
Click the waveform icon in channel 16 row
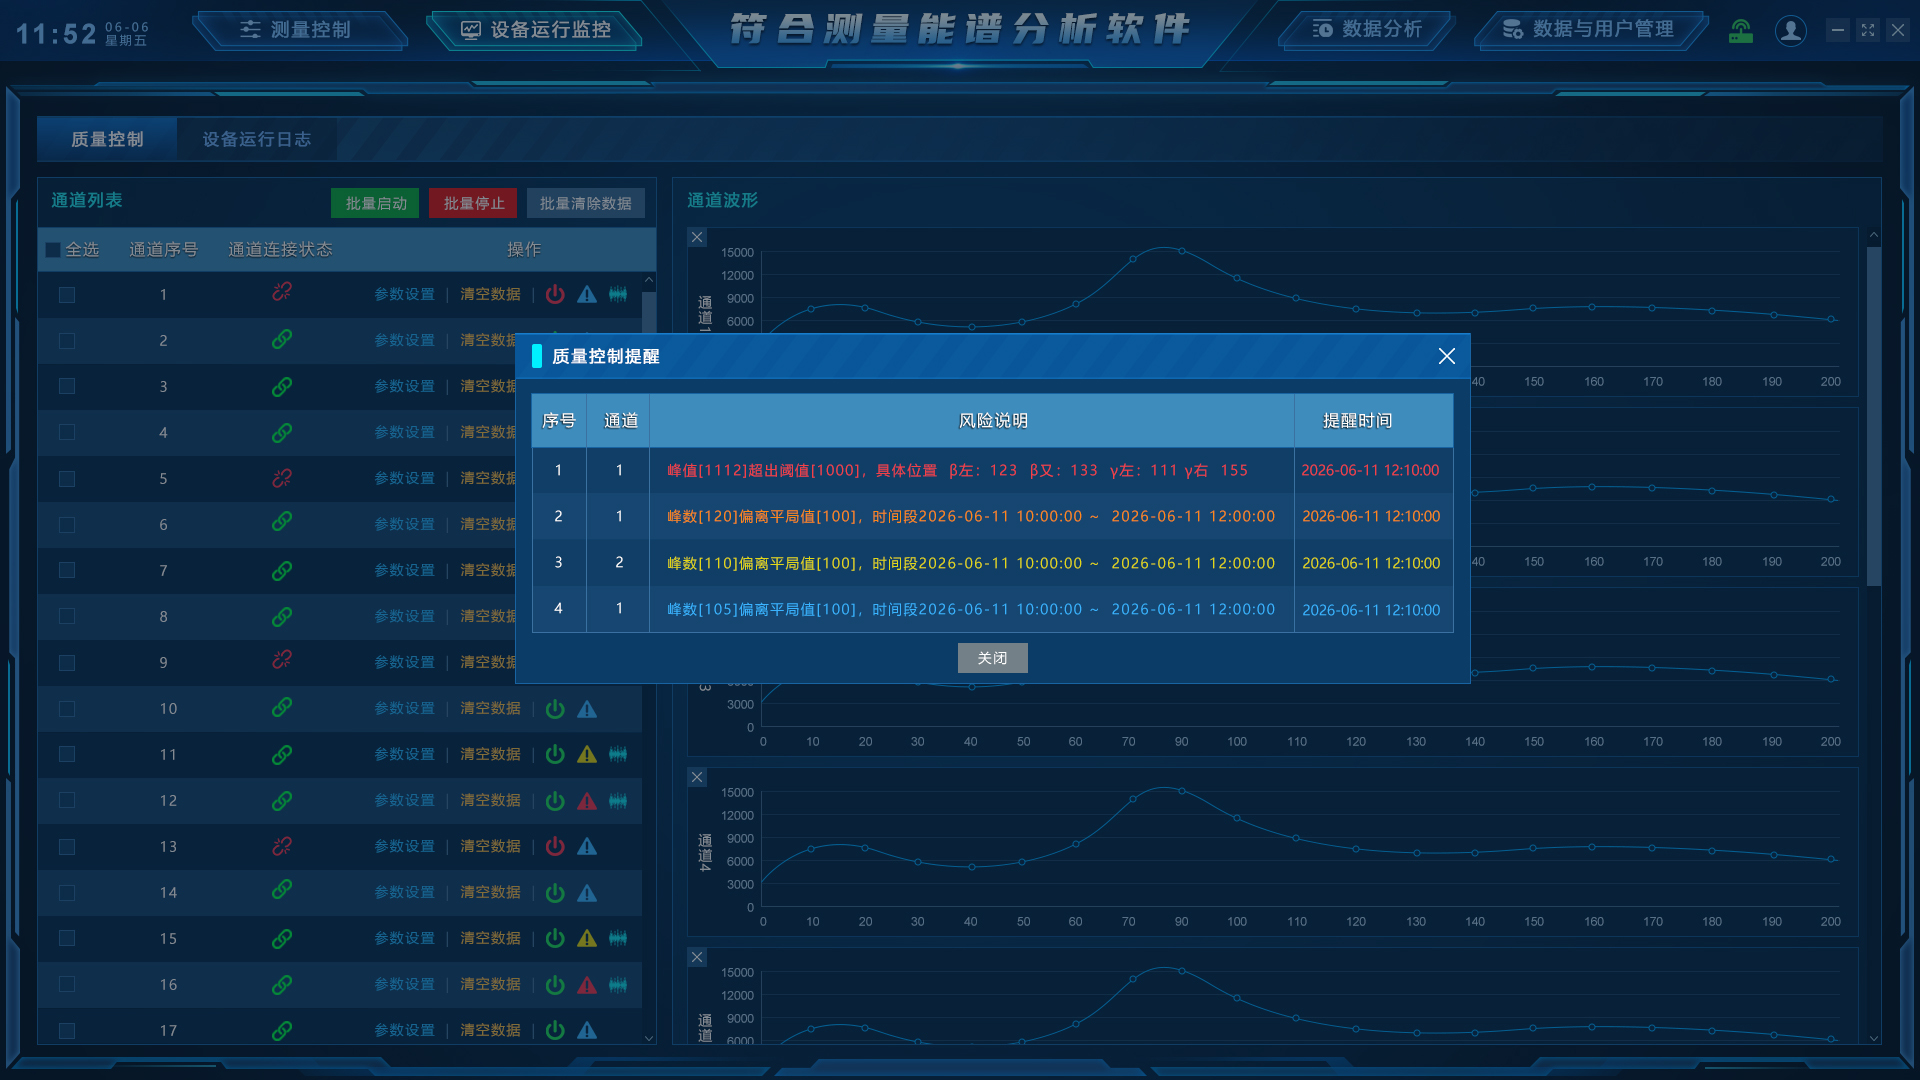coord(618,985)
